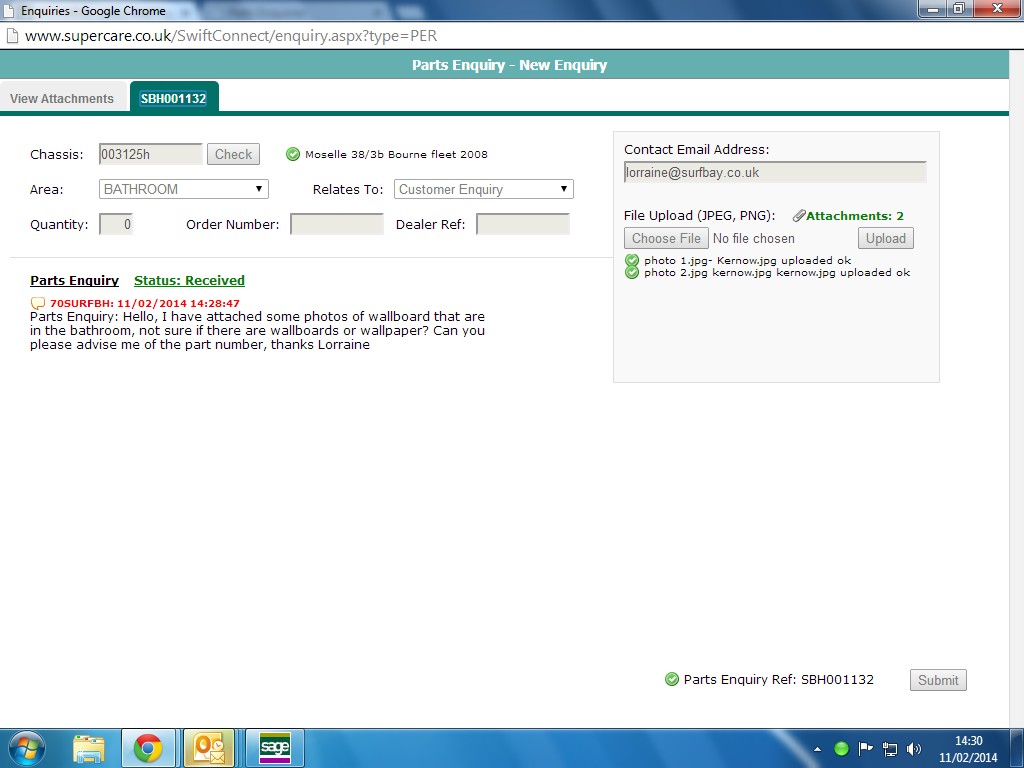Viewport: 1024px width, 768px height.
Task: Click the volume speaker icon
Action: 914,749
